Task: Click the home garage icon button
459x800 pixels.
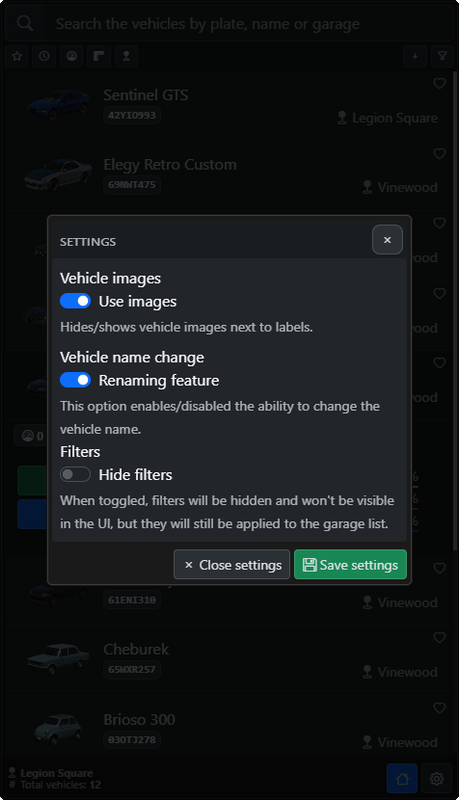Action: point(402,779)
